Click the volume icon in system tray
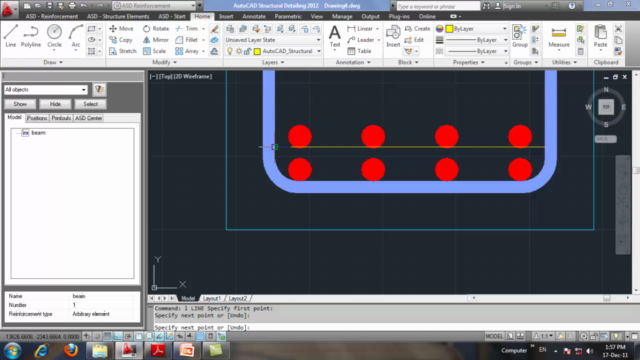Screen dimensions: 640x360 tap(590, 351)
